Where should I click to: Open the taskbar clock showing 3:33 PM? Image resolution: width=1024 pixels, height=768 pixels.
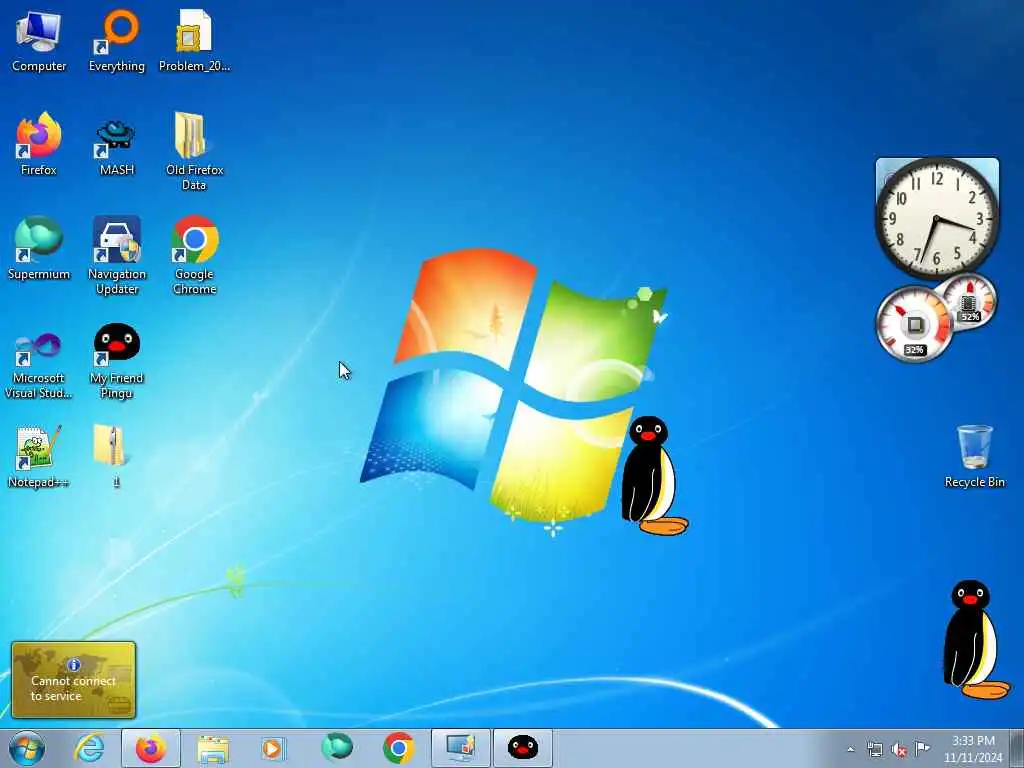(973, 749)
